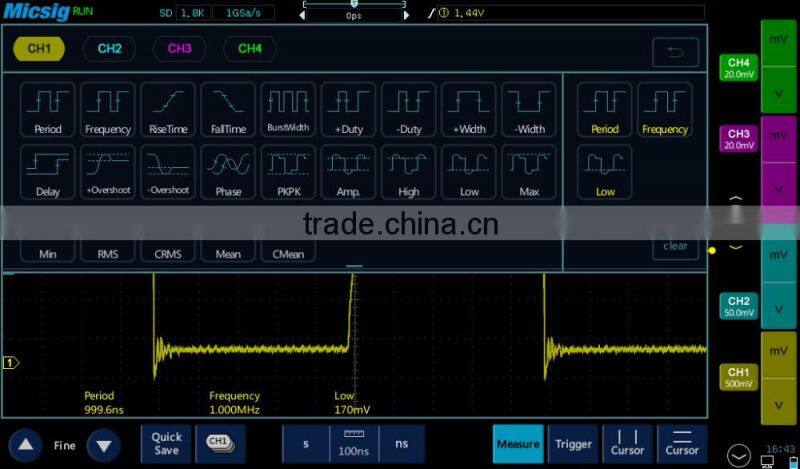Viewport: 800px width, 469px height.
Task: Add the Frequency measurement from the grid
Action: point(108,110)
